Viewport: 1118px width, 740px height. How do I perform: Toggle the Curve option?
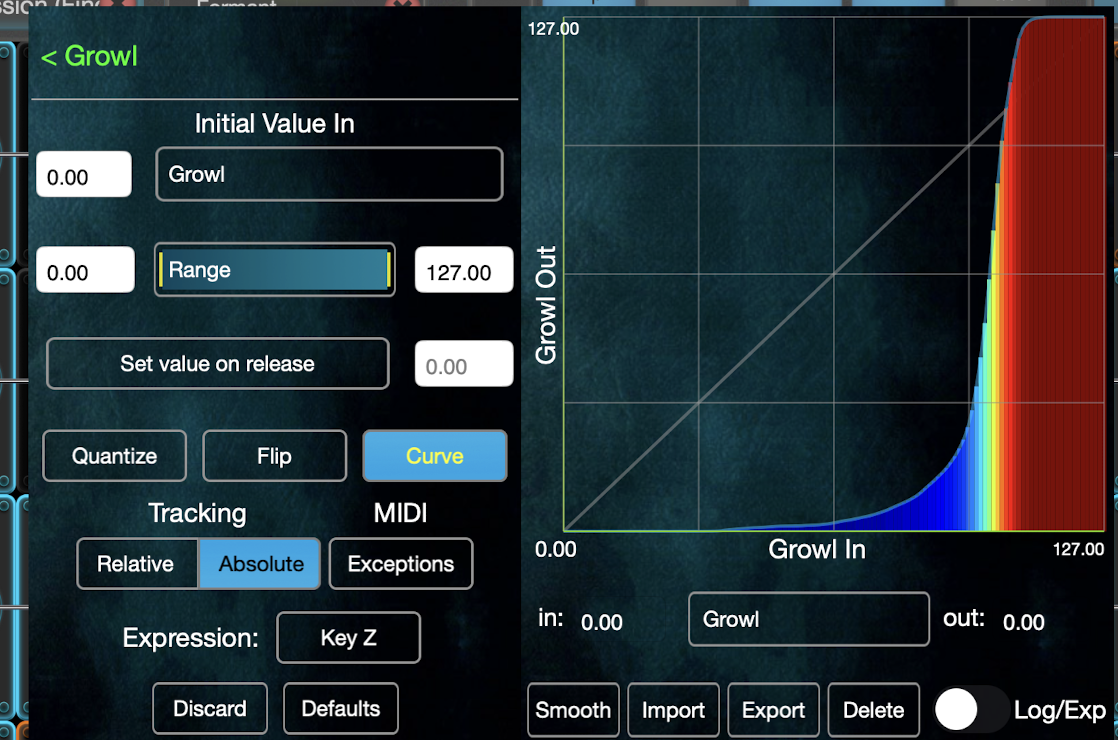pyautogui.click(x=435, y=456)
